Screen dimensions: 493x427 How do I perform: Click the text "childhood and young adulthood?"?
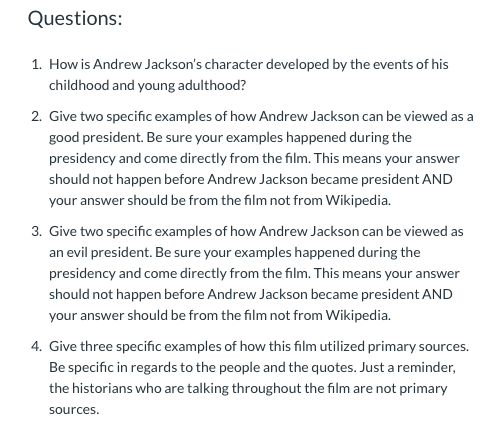click(147, 86)
